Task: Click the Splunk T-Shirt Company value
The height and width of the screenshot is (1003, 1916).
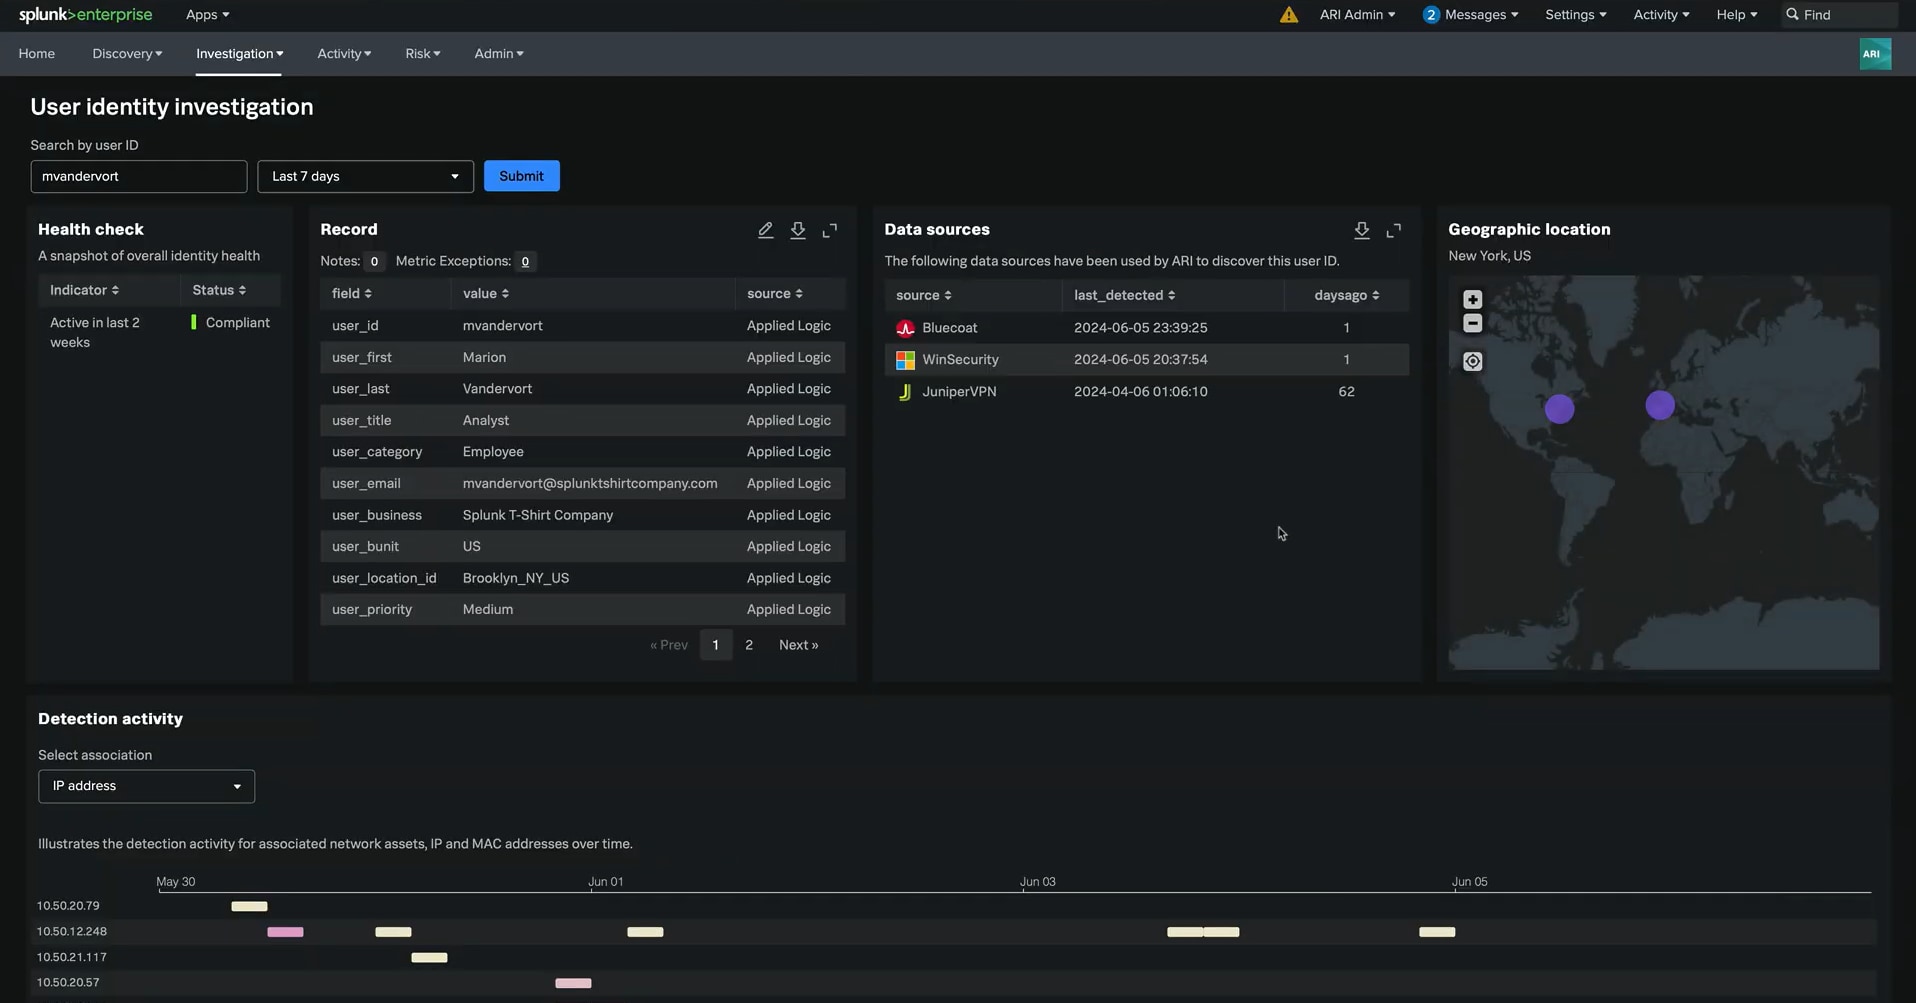Action: pos(538,516)
